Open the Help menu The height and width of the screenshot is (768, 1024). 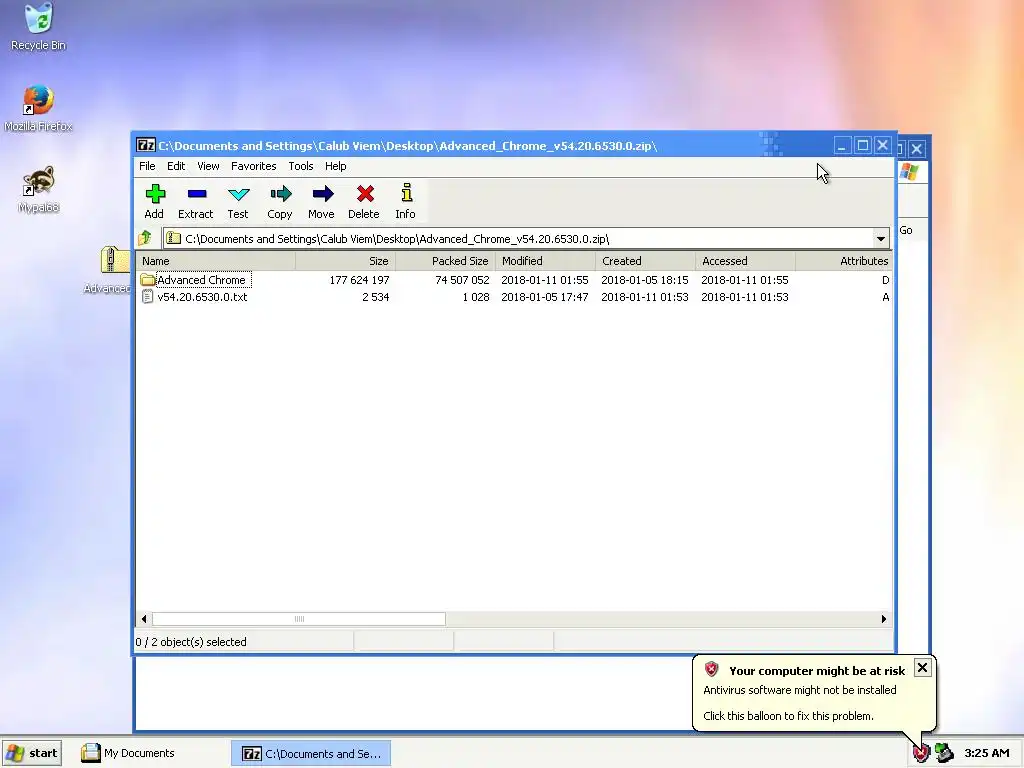[336, 166]
